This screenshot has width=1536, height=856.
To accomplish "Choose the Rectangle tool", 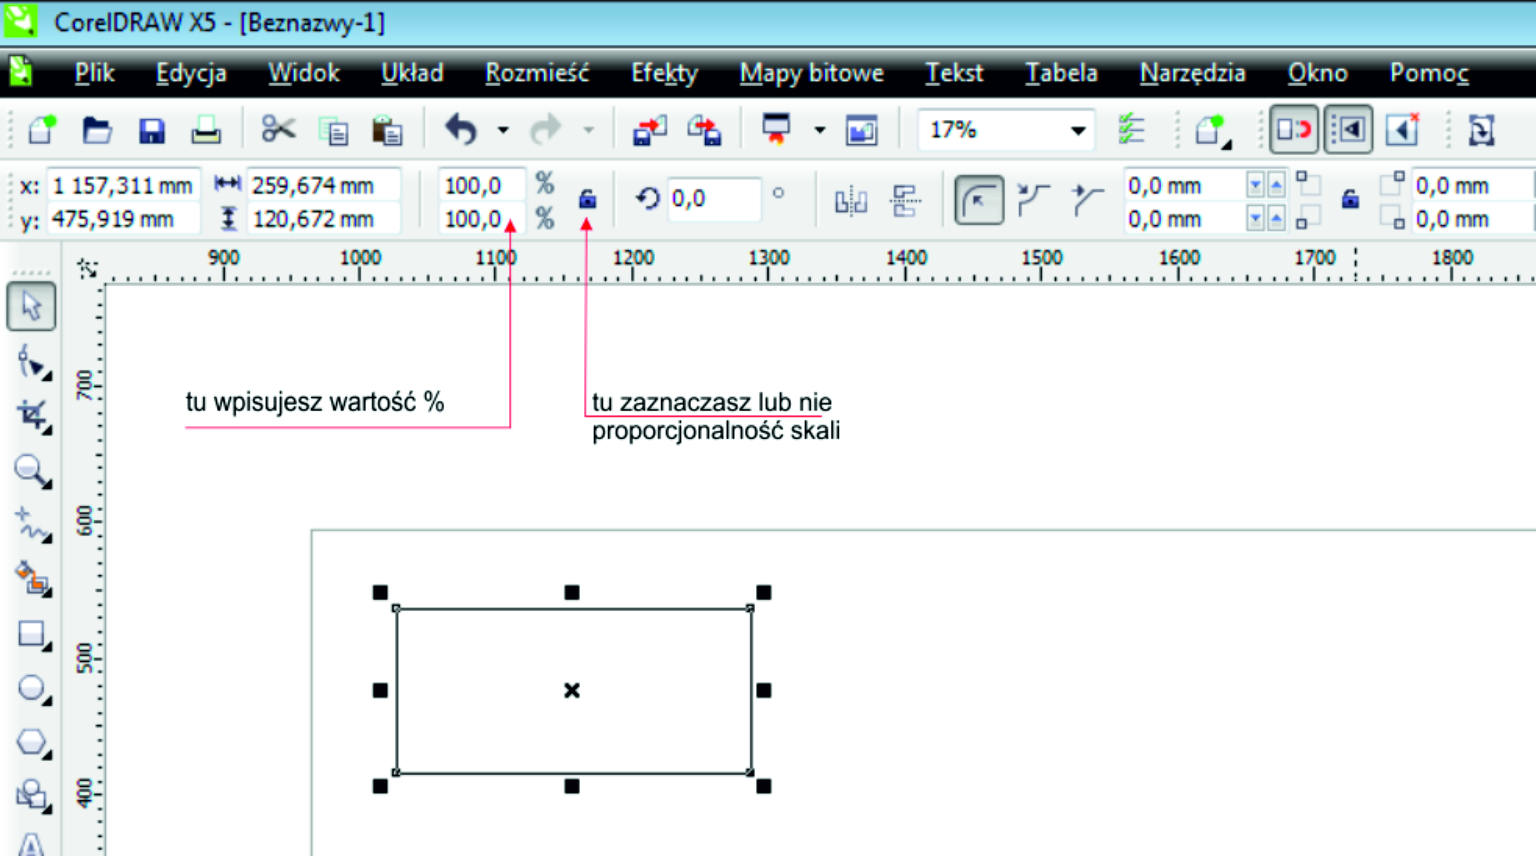I will coord(32,635).
